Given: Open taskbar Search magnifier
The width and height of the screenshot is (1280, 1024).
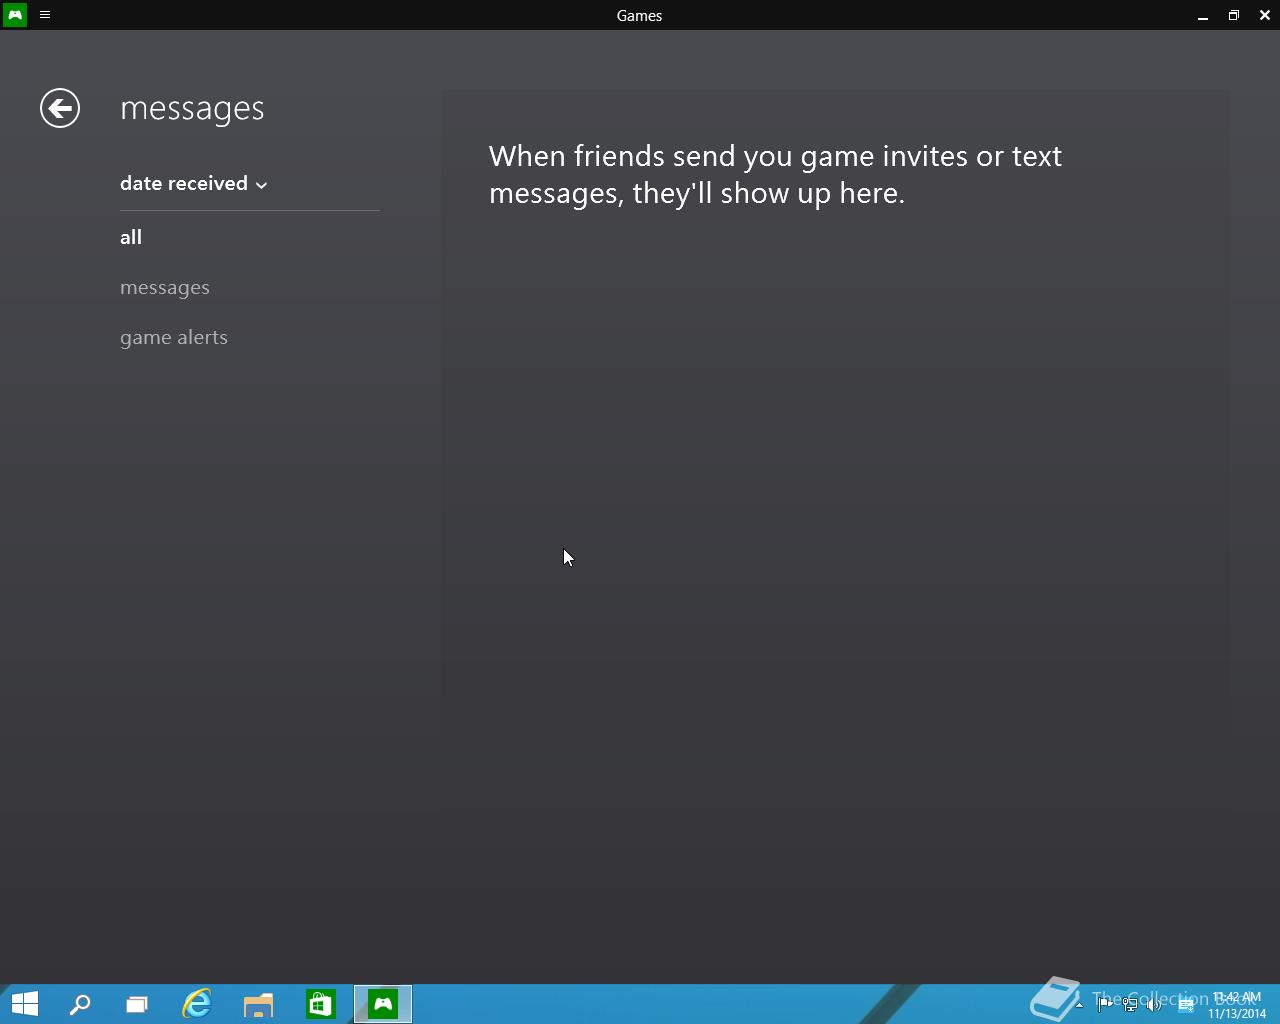Looking at the screenshot, I should pyautogui.click(x=80, y=1004).
